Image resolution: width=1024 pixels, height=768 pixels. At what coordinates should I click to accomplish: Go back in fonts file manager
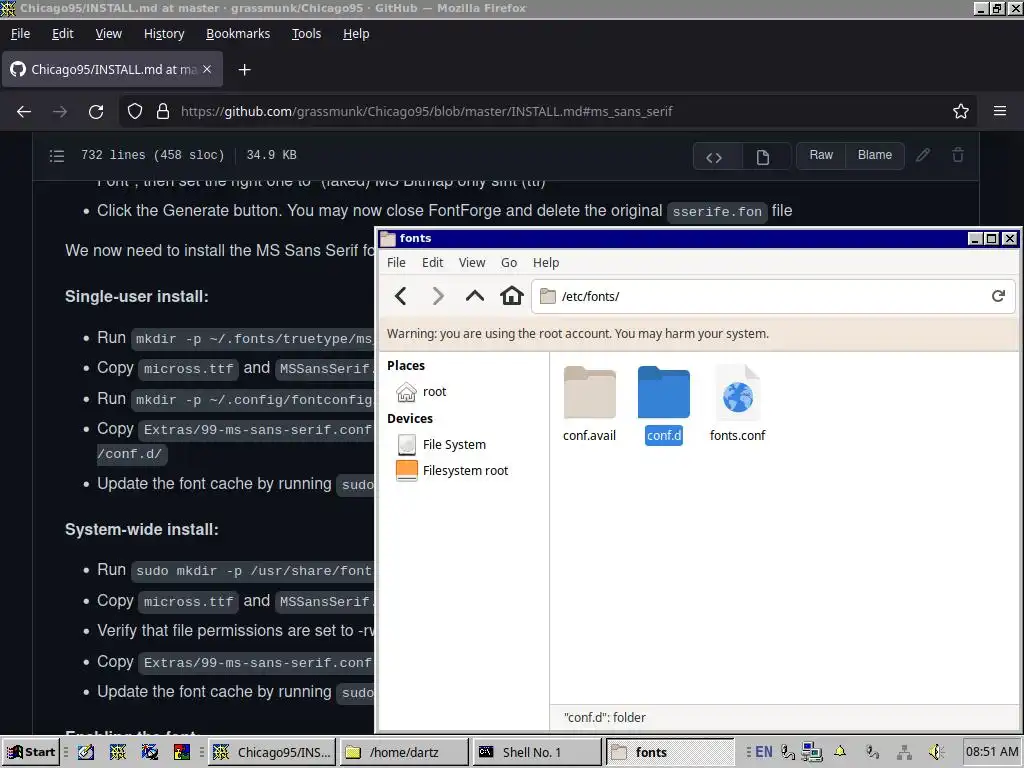pyautogui.click(x=401, y=296)
